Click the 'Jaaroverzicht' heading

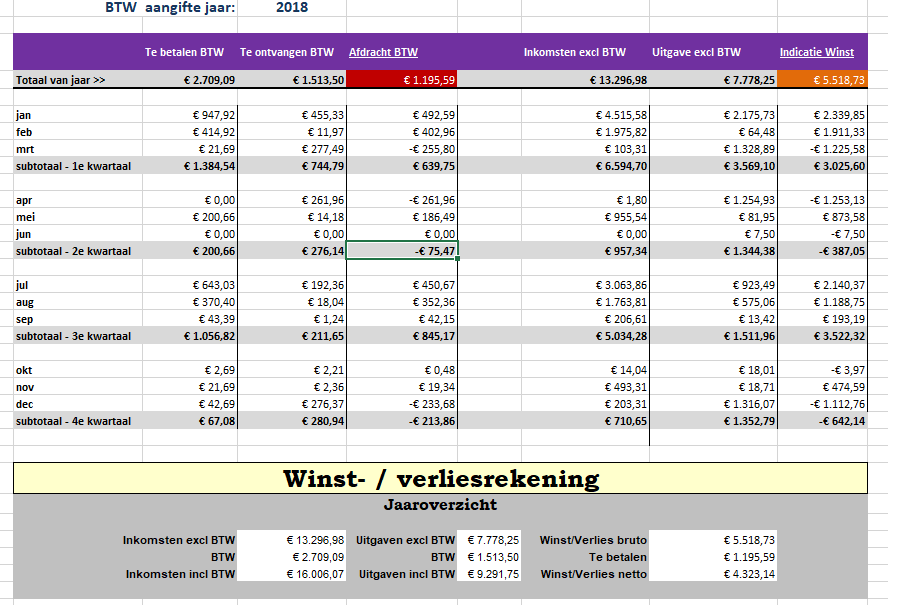[440, 504]
